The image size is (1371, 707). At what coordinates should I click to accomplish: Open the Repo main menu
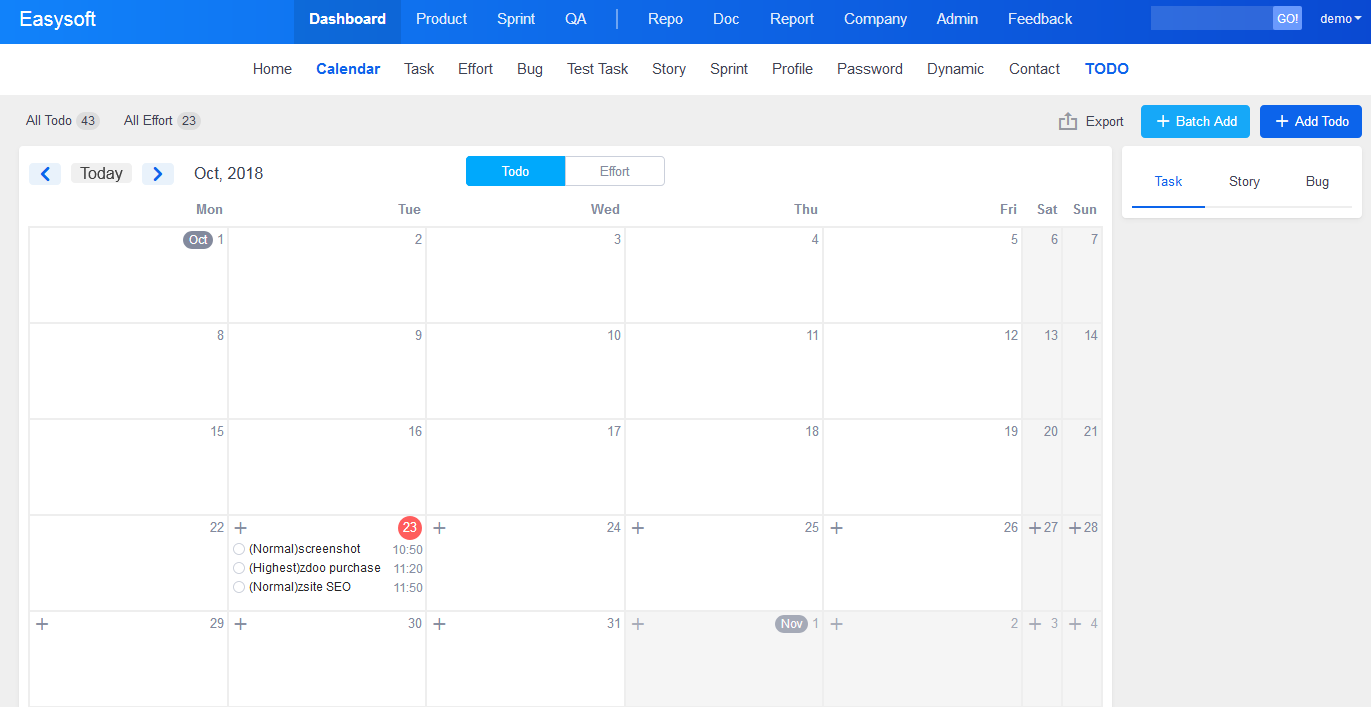click(665, 19)
